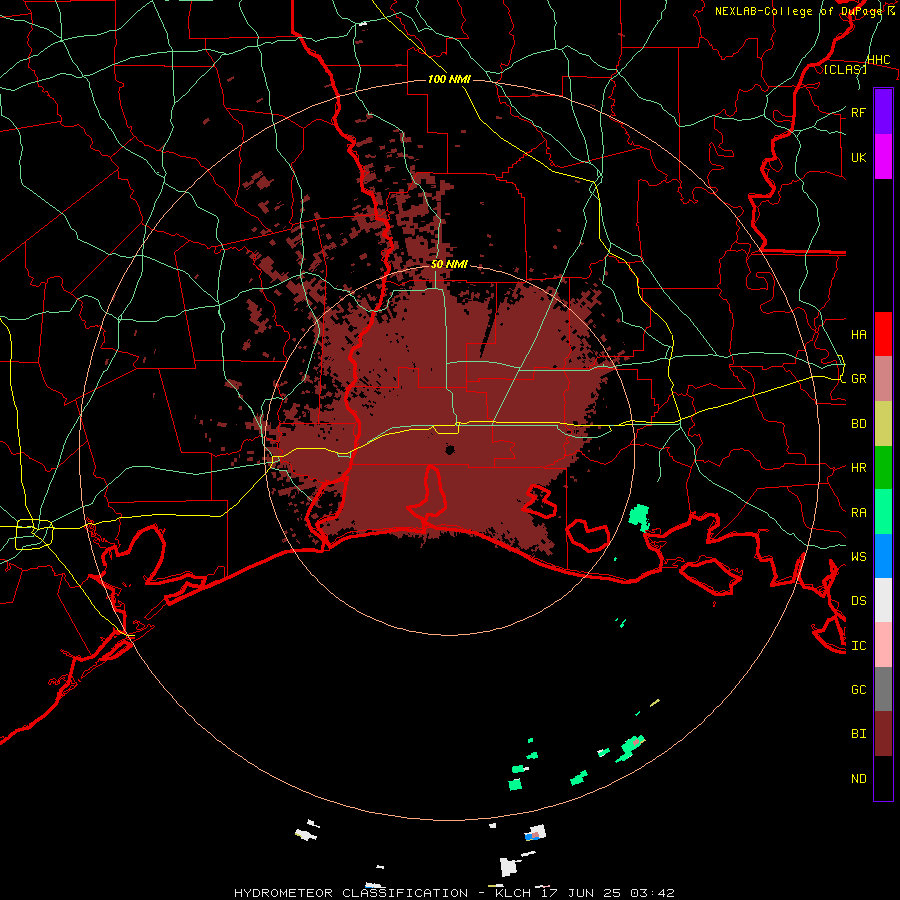The height and width of the screenshot is (900, 900).
Task: Click the RA legend label
Action: point(858,513)
